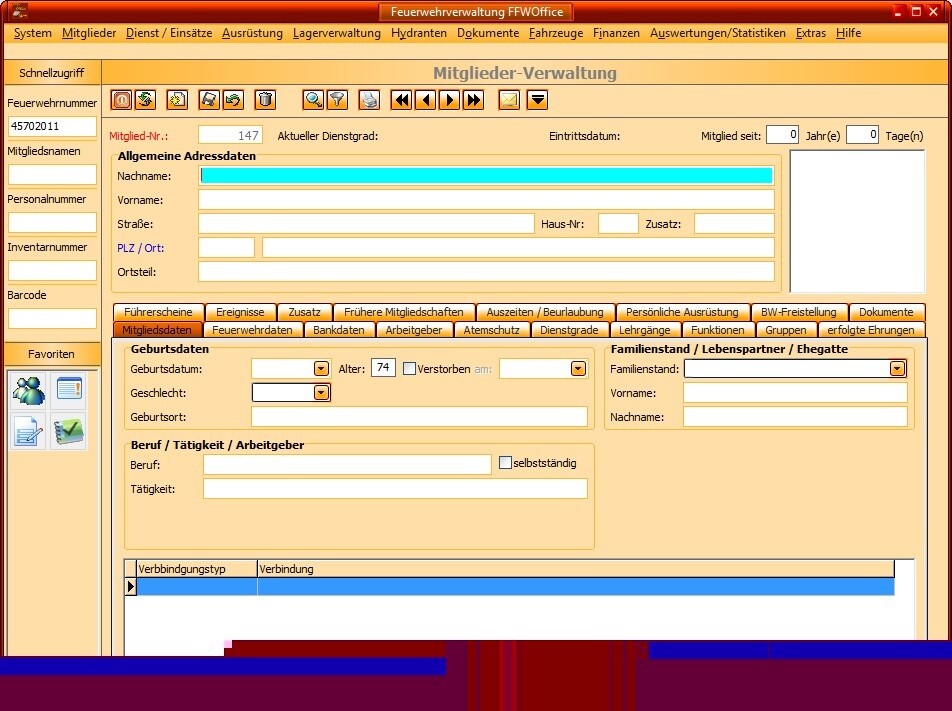Jump to first record with double-left arrow
952x711 pixels.
click(x=401, y=100)
